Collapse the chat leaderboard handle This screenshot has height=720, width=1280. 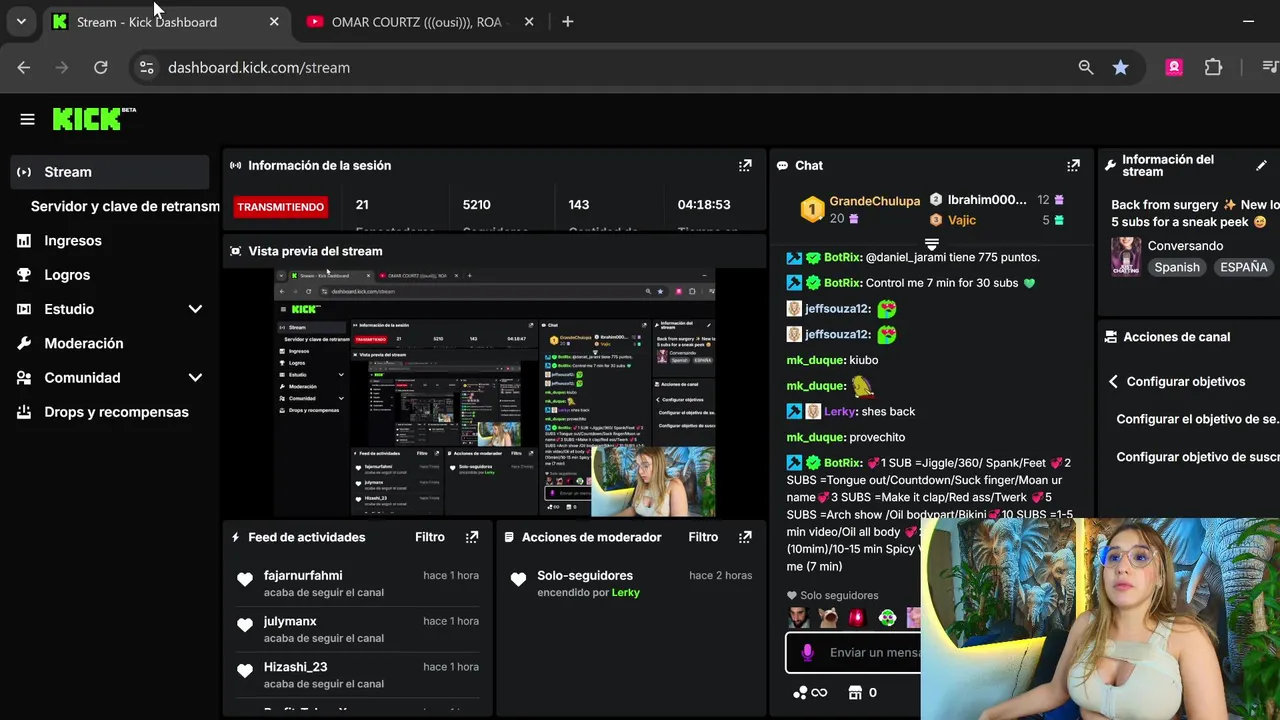point(931,243)
